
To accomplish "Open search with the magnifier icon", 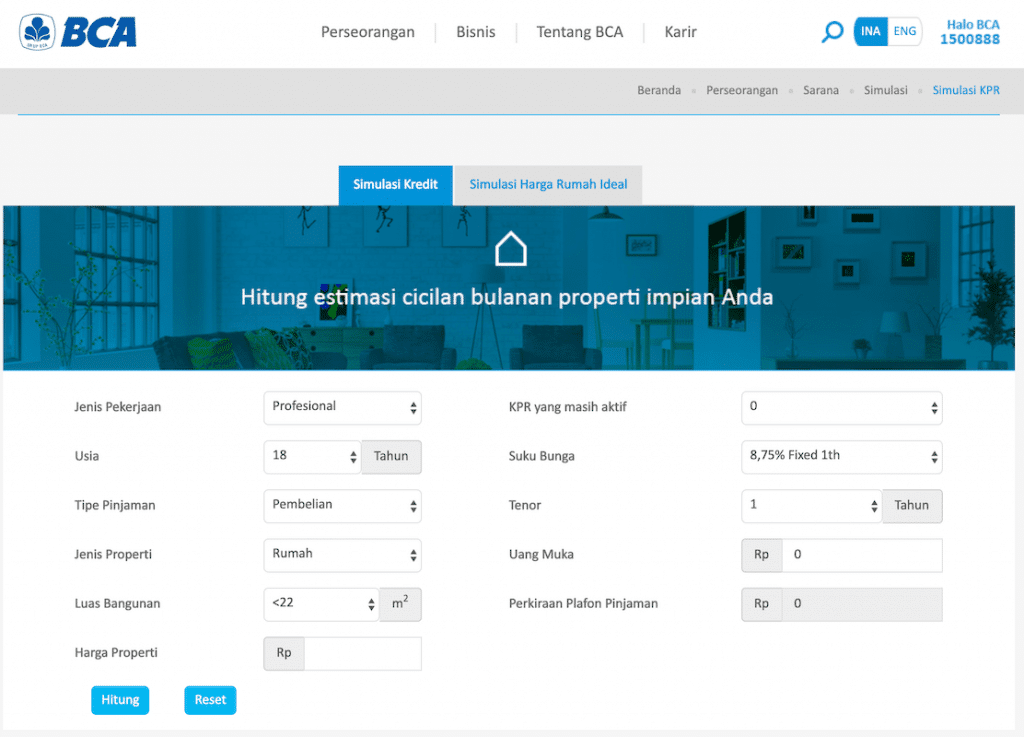I will tap(832, 32).
